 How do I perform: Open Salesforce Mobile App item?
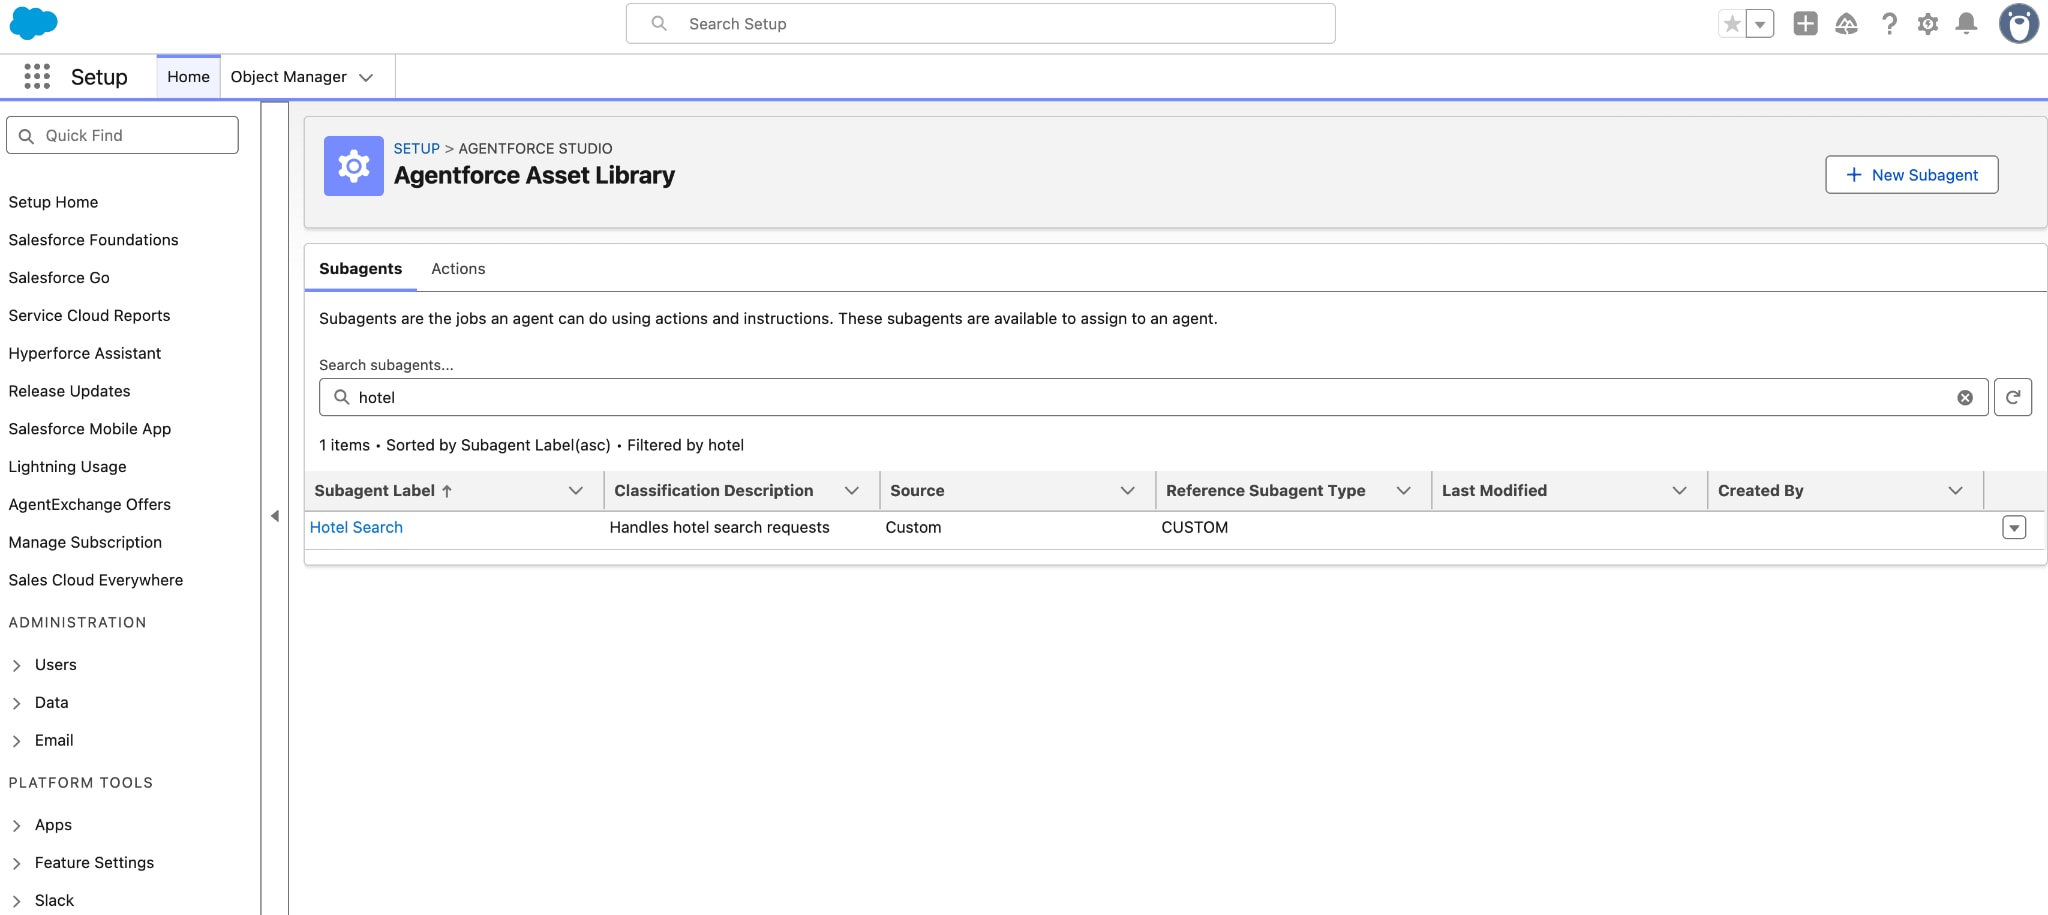pos(89,429)
